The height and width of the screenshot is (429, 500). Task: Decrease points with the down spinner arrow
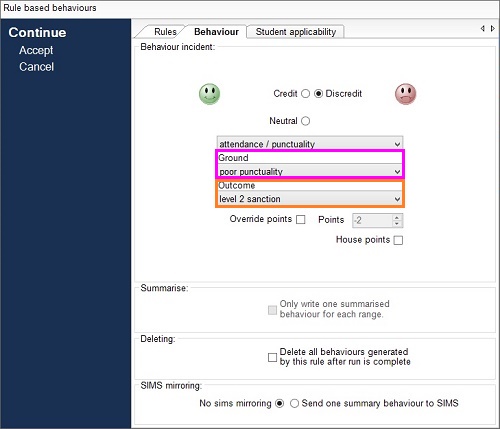pyautogui.click(x=397, y=223)
